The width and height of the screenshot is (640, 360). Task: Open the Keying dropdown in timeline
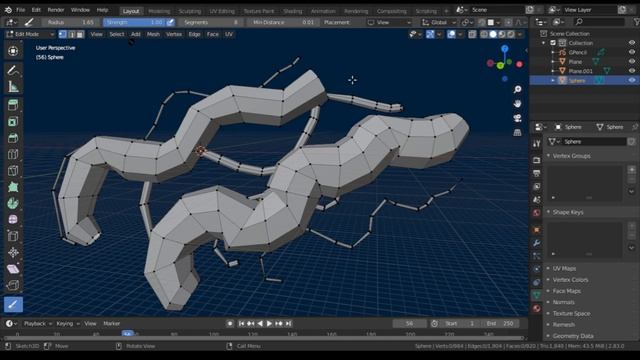click(68, 324)
